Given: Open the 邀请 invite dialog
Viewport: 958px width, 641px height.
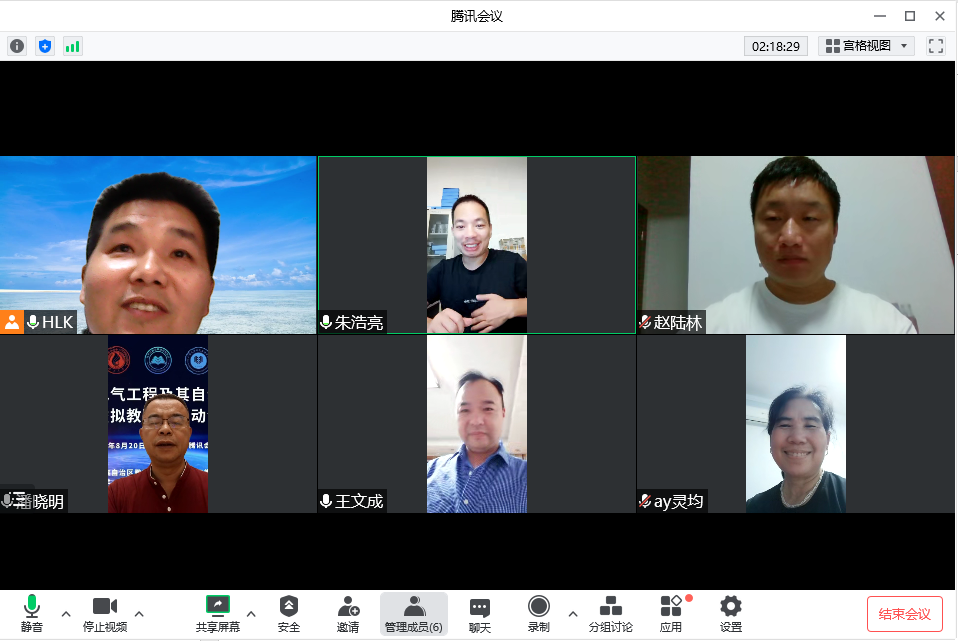Looking at the screenshot, I should point(348,613).
